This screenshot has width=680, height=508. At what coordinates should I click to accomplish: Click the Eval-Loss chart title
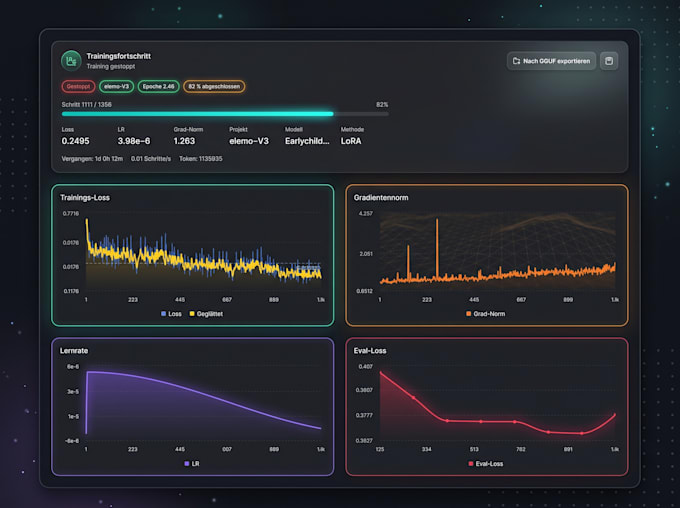pos(370,351)
